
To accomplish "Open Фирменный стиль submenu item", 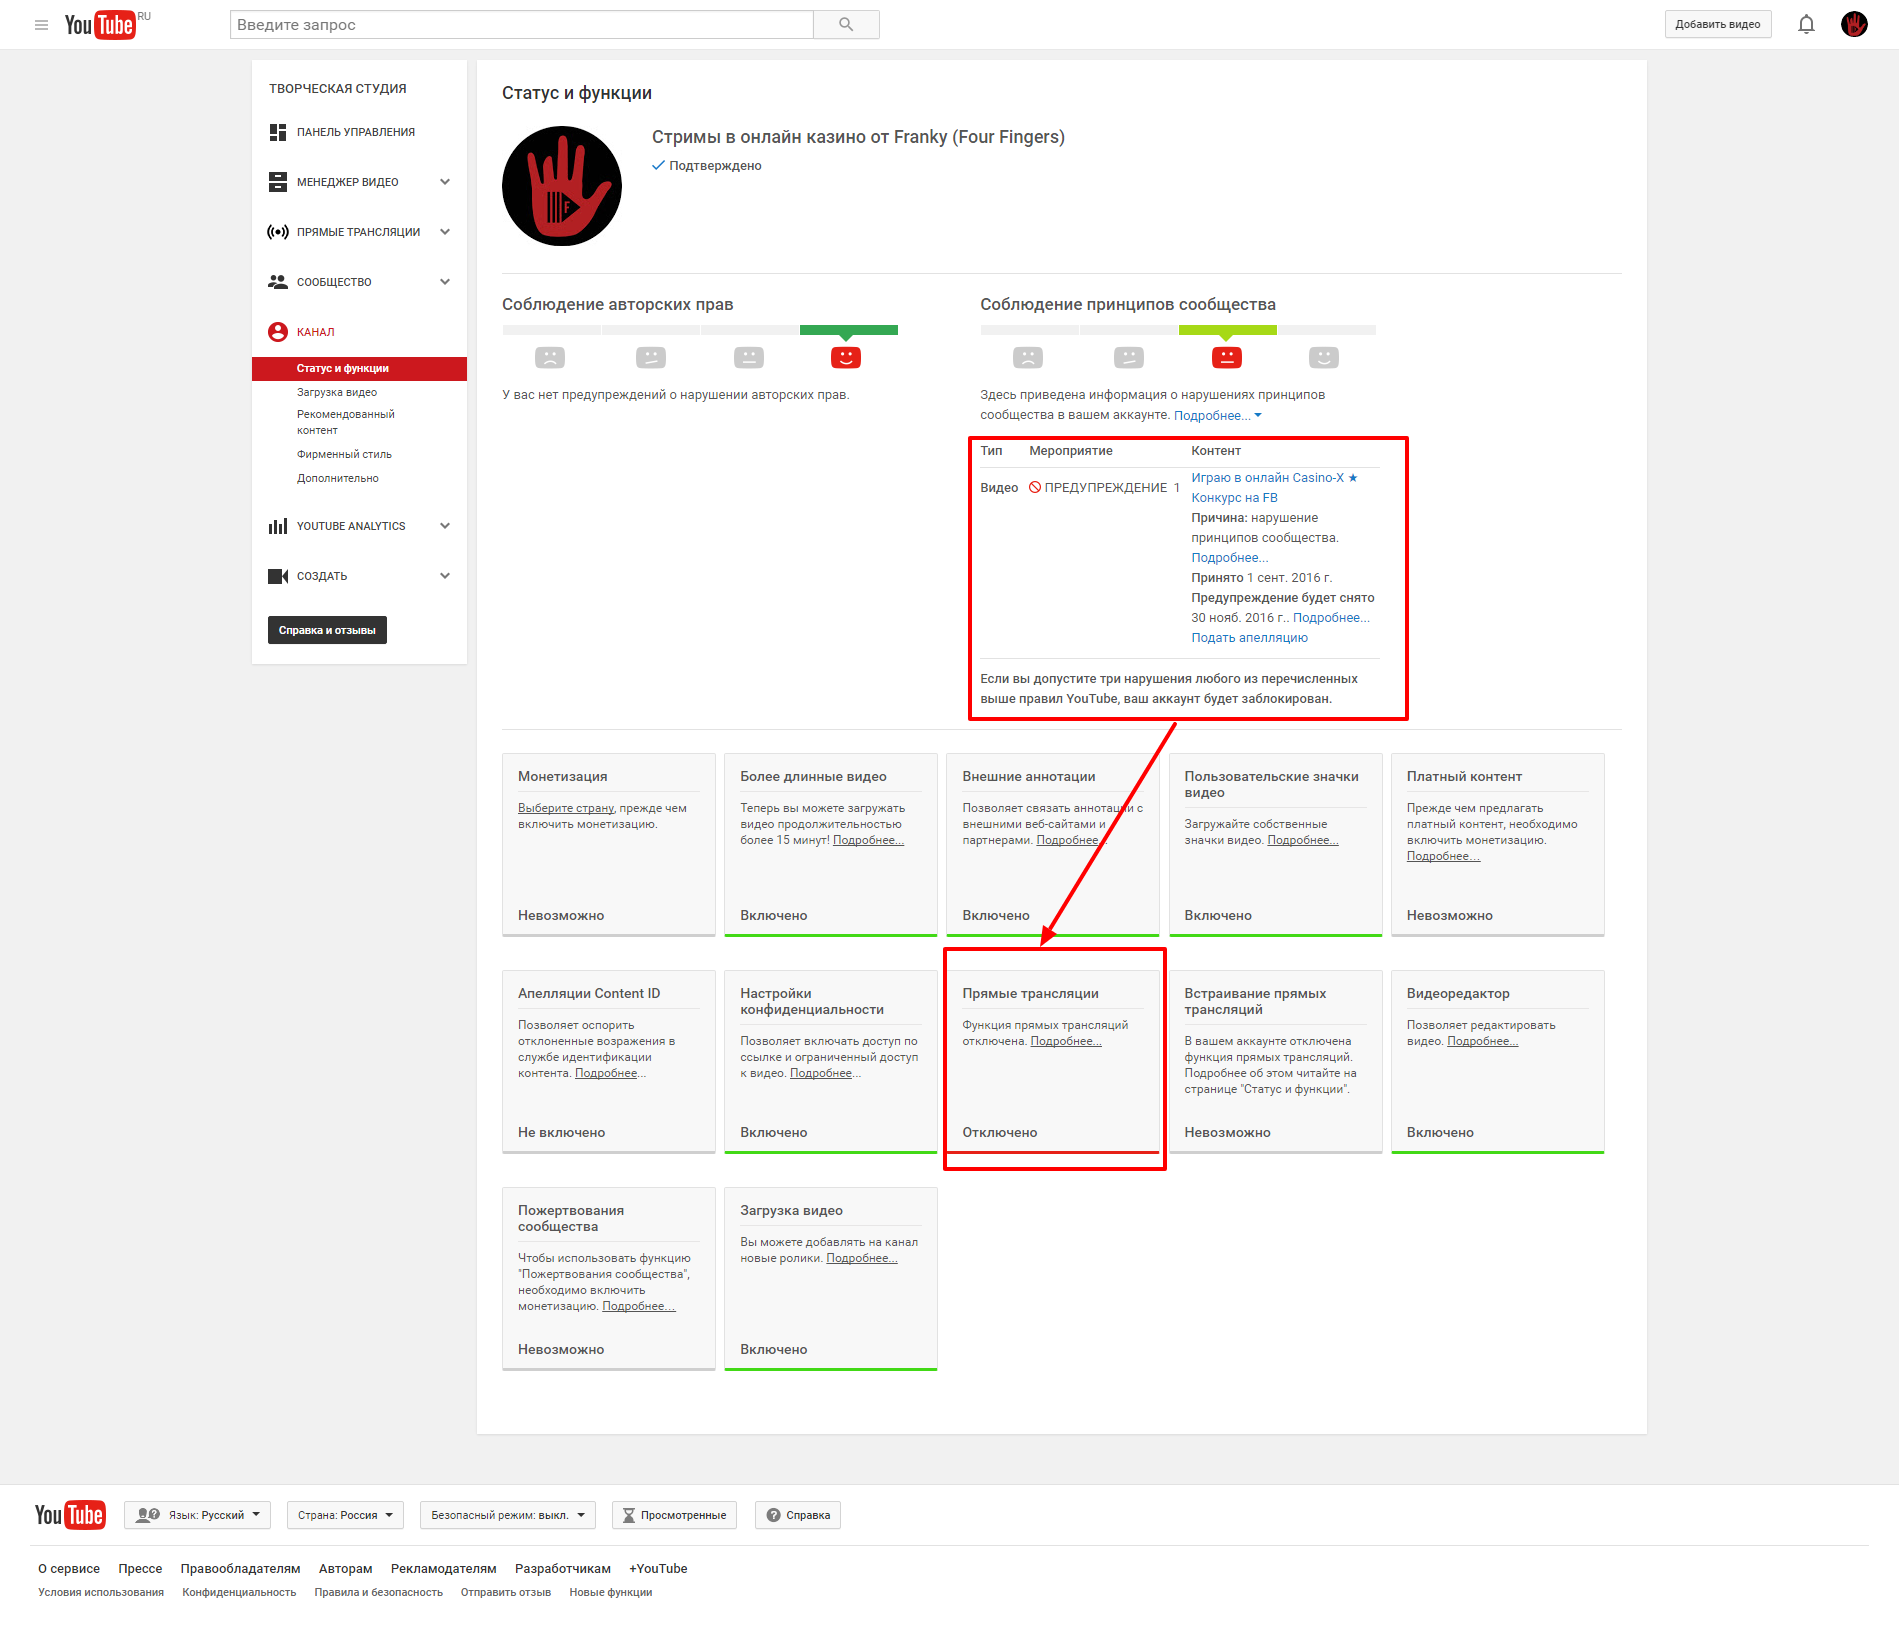I will coord(344,455).
